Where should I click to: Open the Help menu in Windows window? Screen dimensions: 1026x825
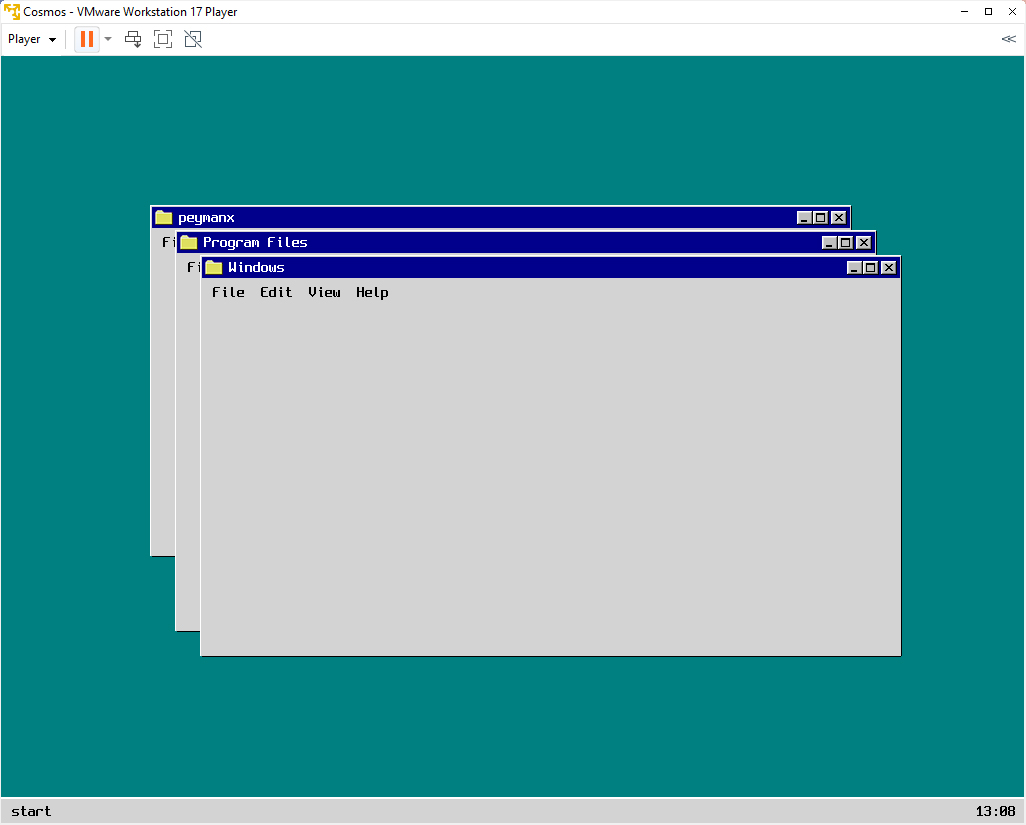coord(372,292)
